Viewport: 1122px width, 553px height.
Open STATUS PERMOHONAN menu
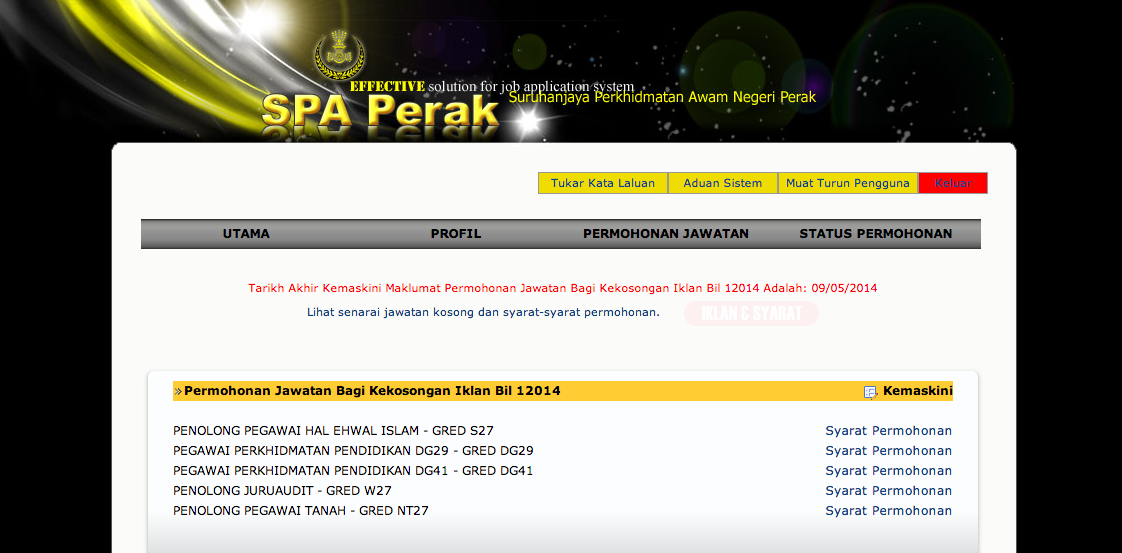coord(876,234)
